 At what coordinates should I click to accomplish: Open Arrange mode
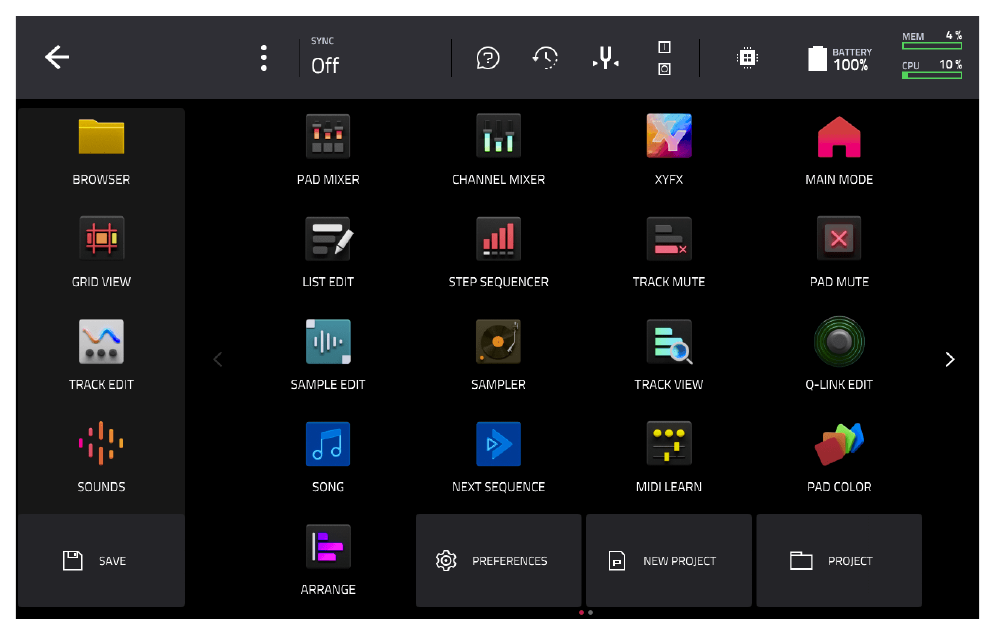[x=328, y=560]
